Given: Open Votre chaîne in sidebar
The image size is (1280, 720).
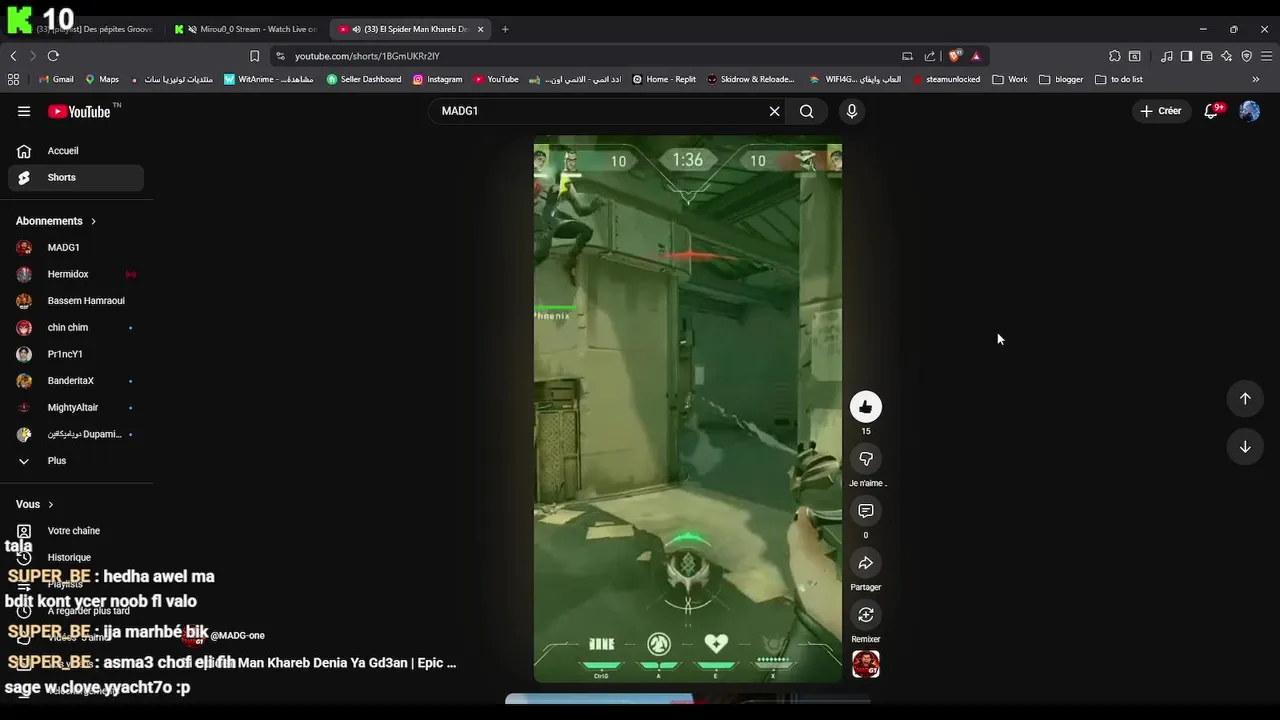Looking at the screenshot, I should pyautogui.click(x=76, y=531).
